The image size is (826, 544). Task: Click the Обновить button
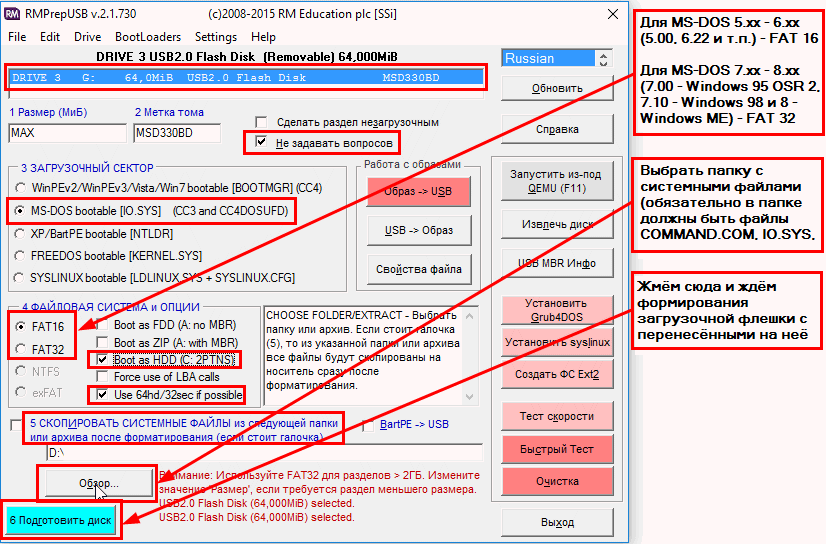pos(557,88)
